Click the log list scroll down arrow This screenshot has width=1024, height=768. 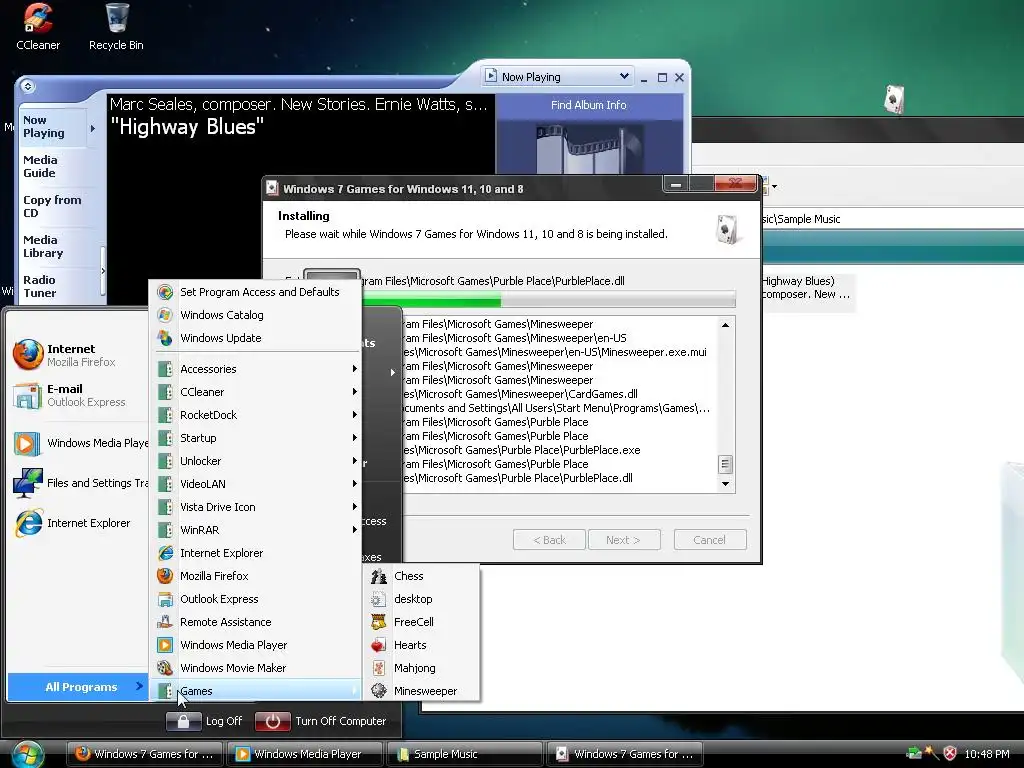725,484
